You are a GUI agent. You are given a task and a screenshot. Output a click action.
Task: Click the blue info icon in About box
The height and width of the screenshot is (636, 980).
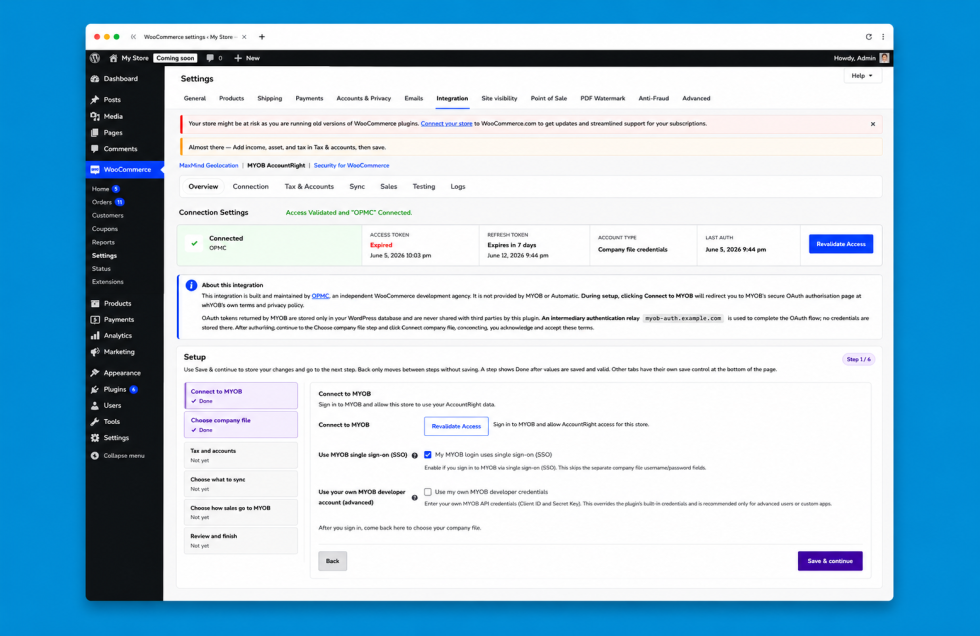coord(191,285)
